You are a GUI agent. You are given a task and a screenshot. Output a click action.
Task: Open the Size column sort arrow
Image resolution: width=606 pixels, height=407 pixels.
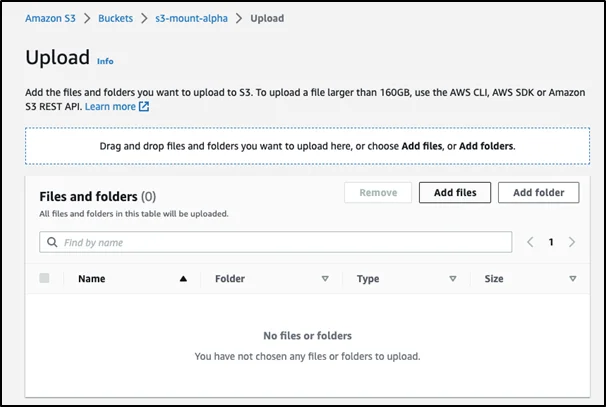pyautogui.click(x=572, y=279)
